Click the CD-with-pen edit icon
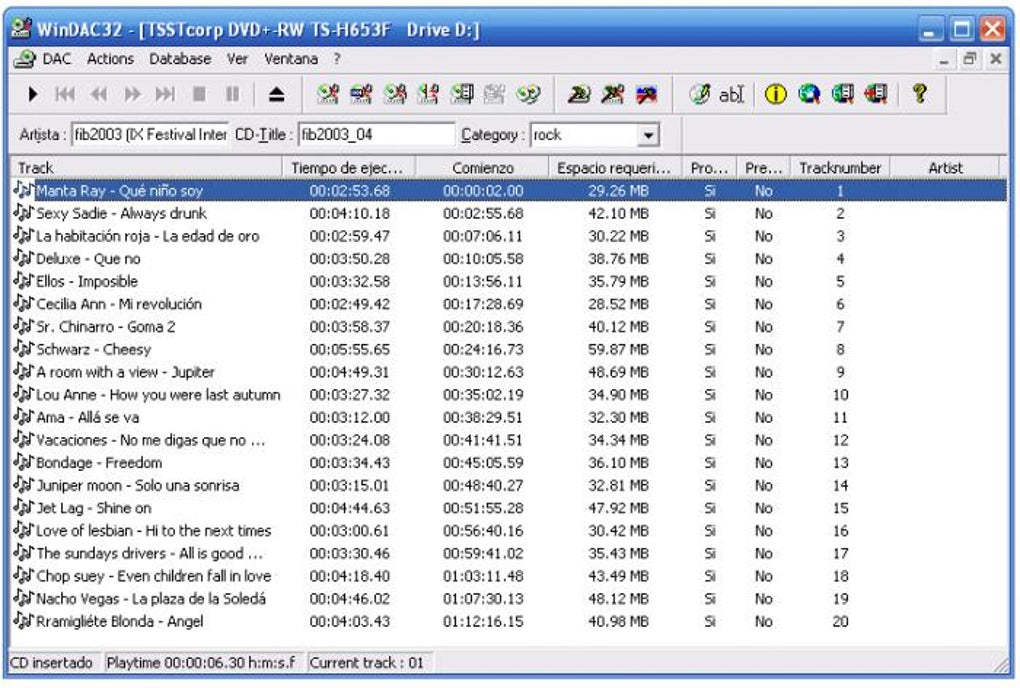1020x688 pixels. (699, 94)
